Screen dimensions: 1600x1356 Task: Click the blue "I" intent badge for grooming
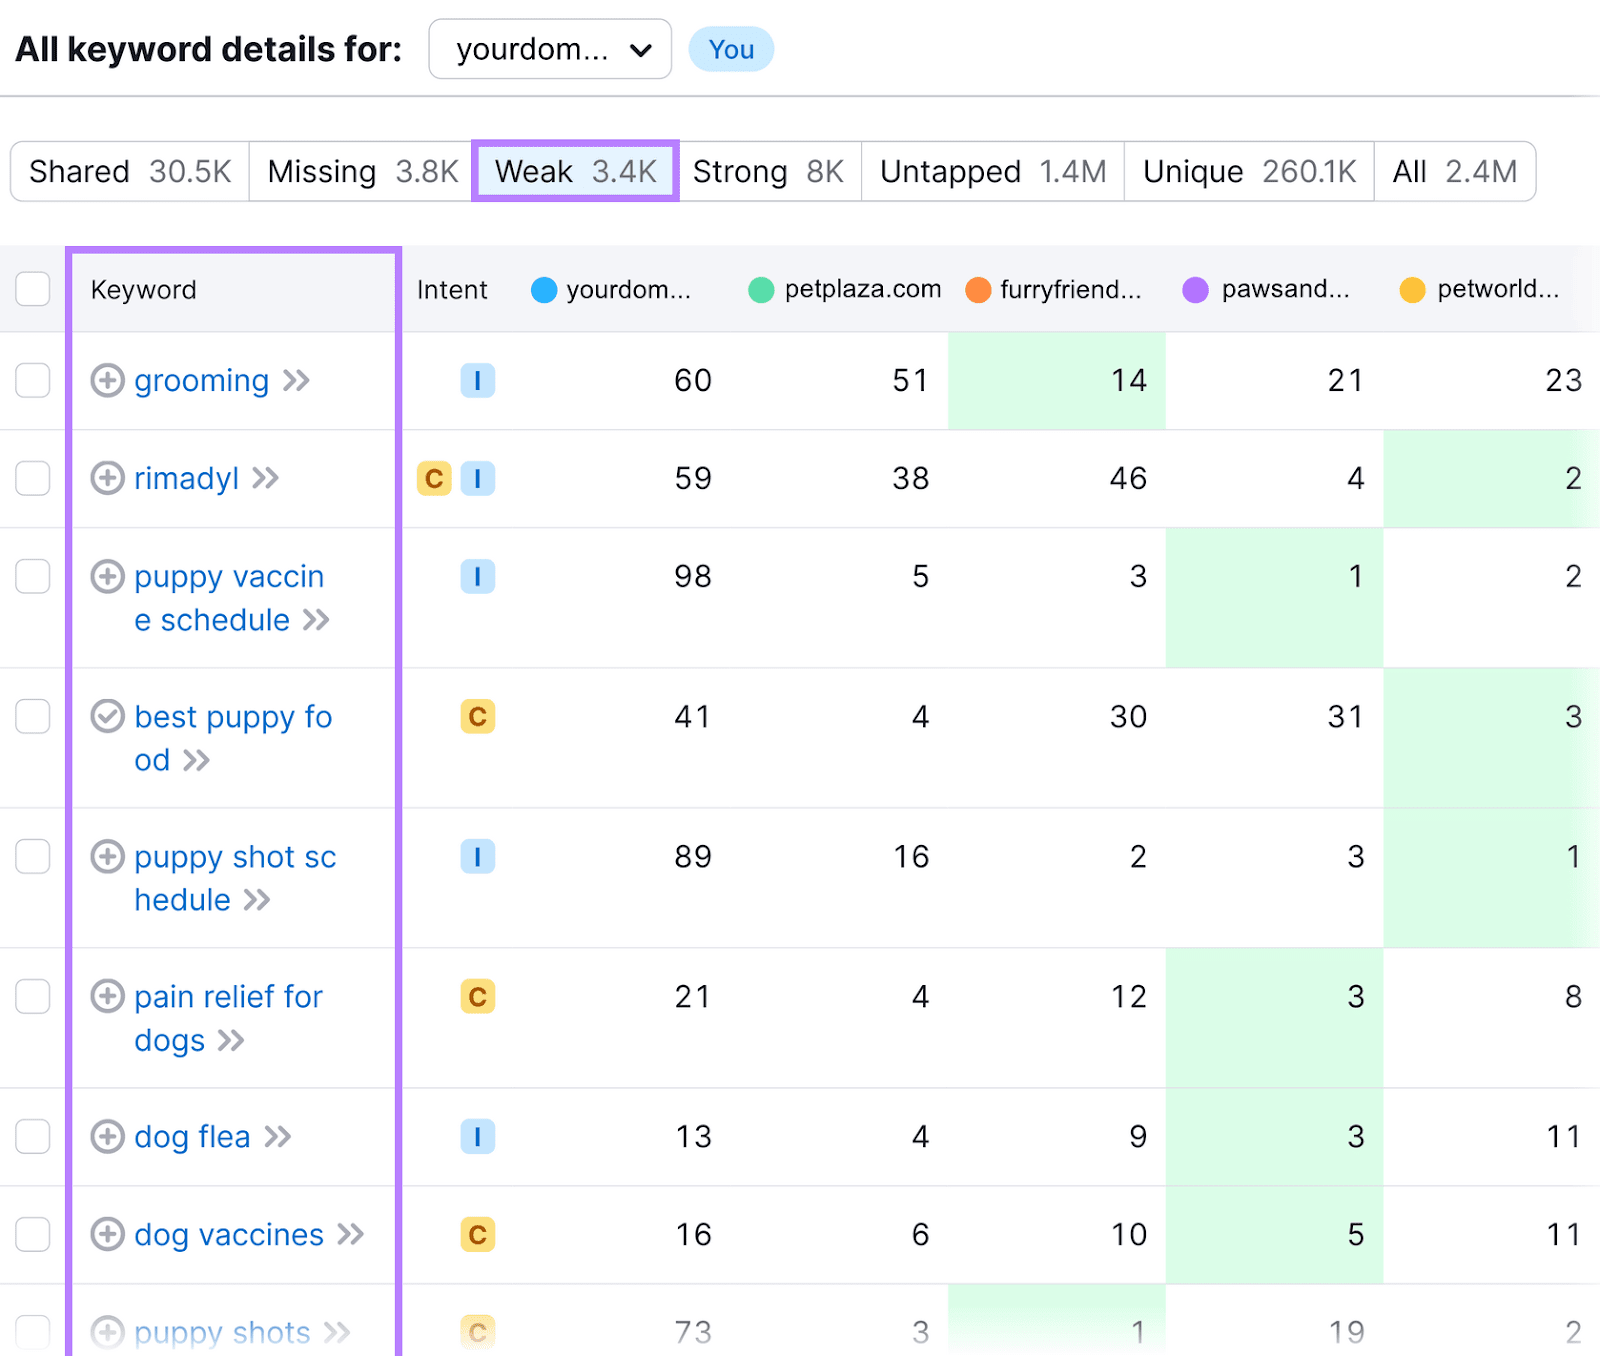[x=478, y=381]
